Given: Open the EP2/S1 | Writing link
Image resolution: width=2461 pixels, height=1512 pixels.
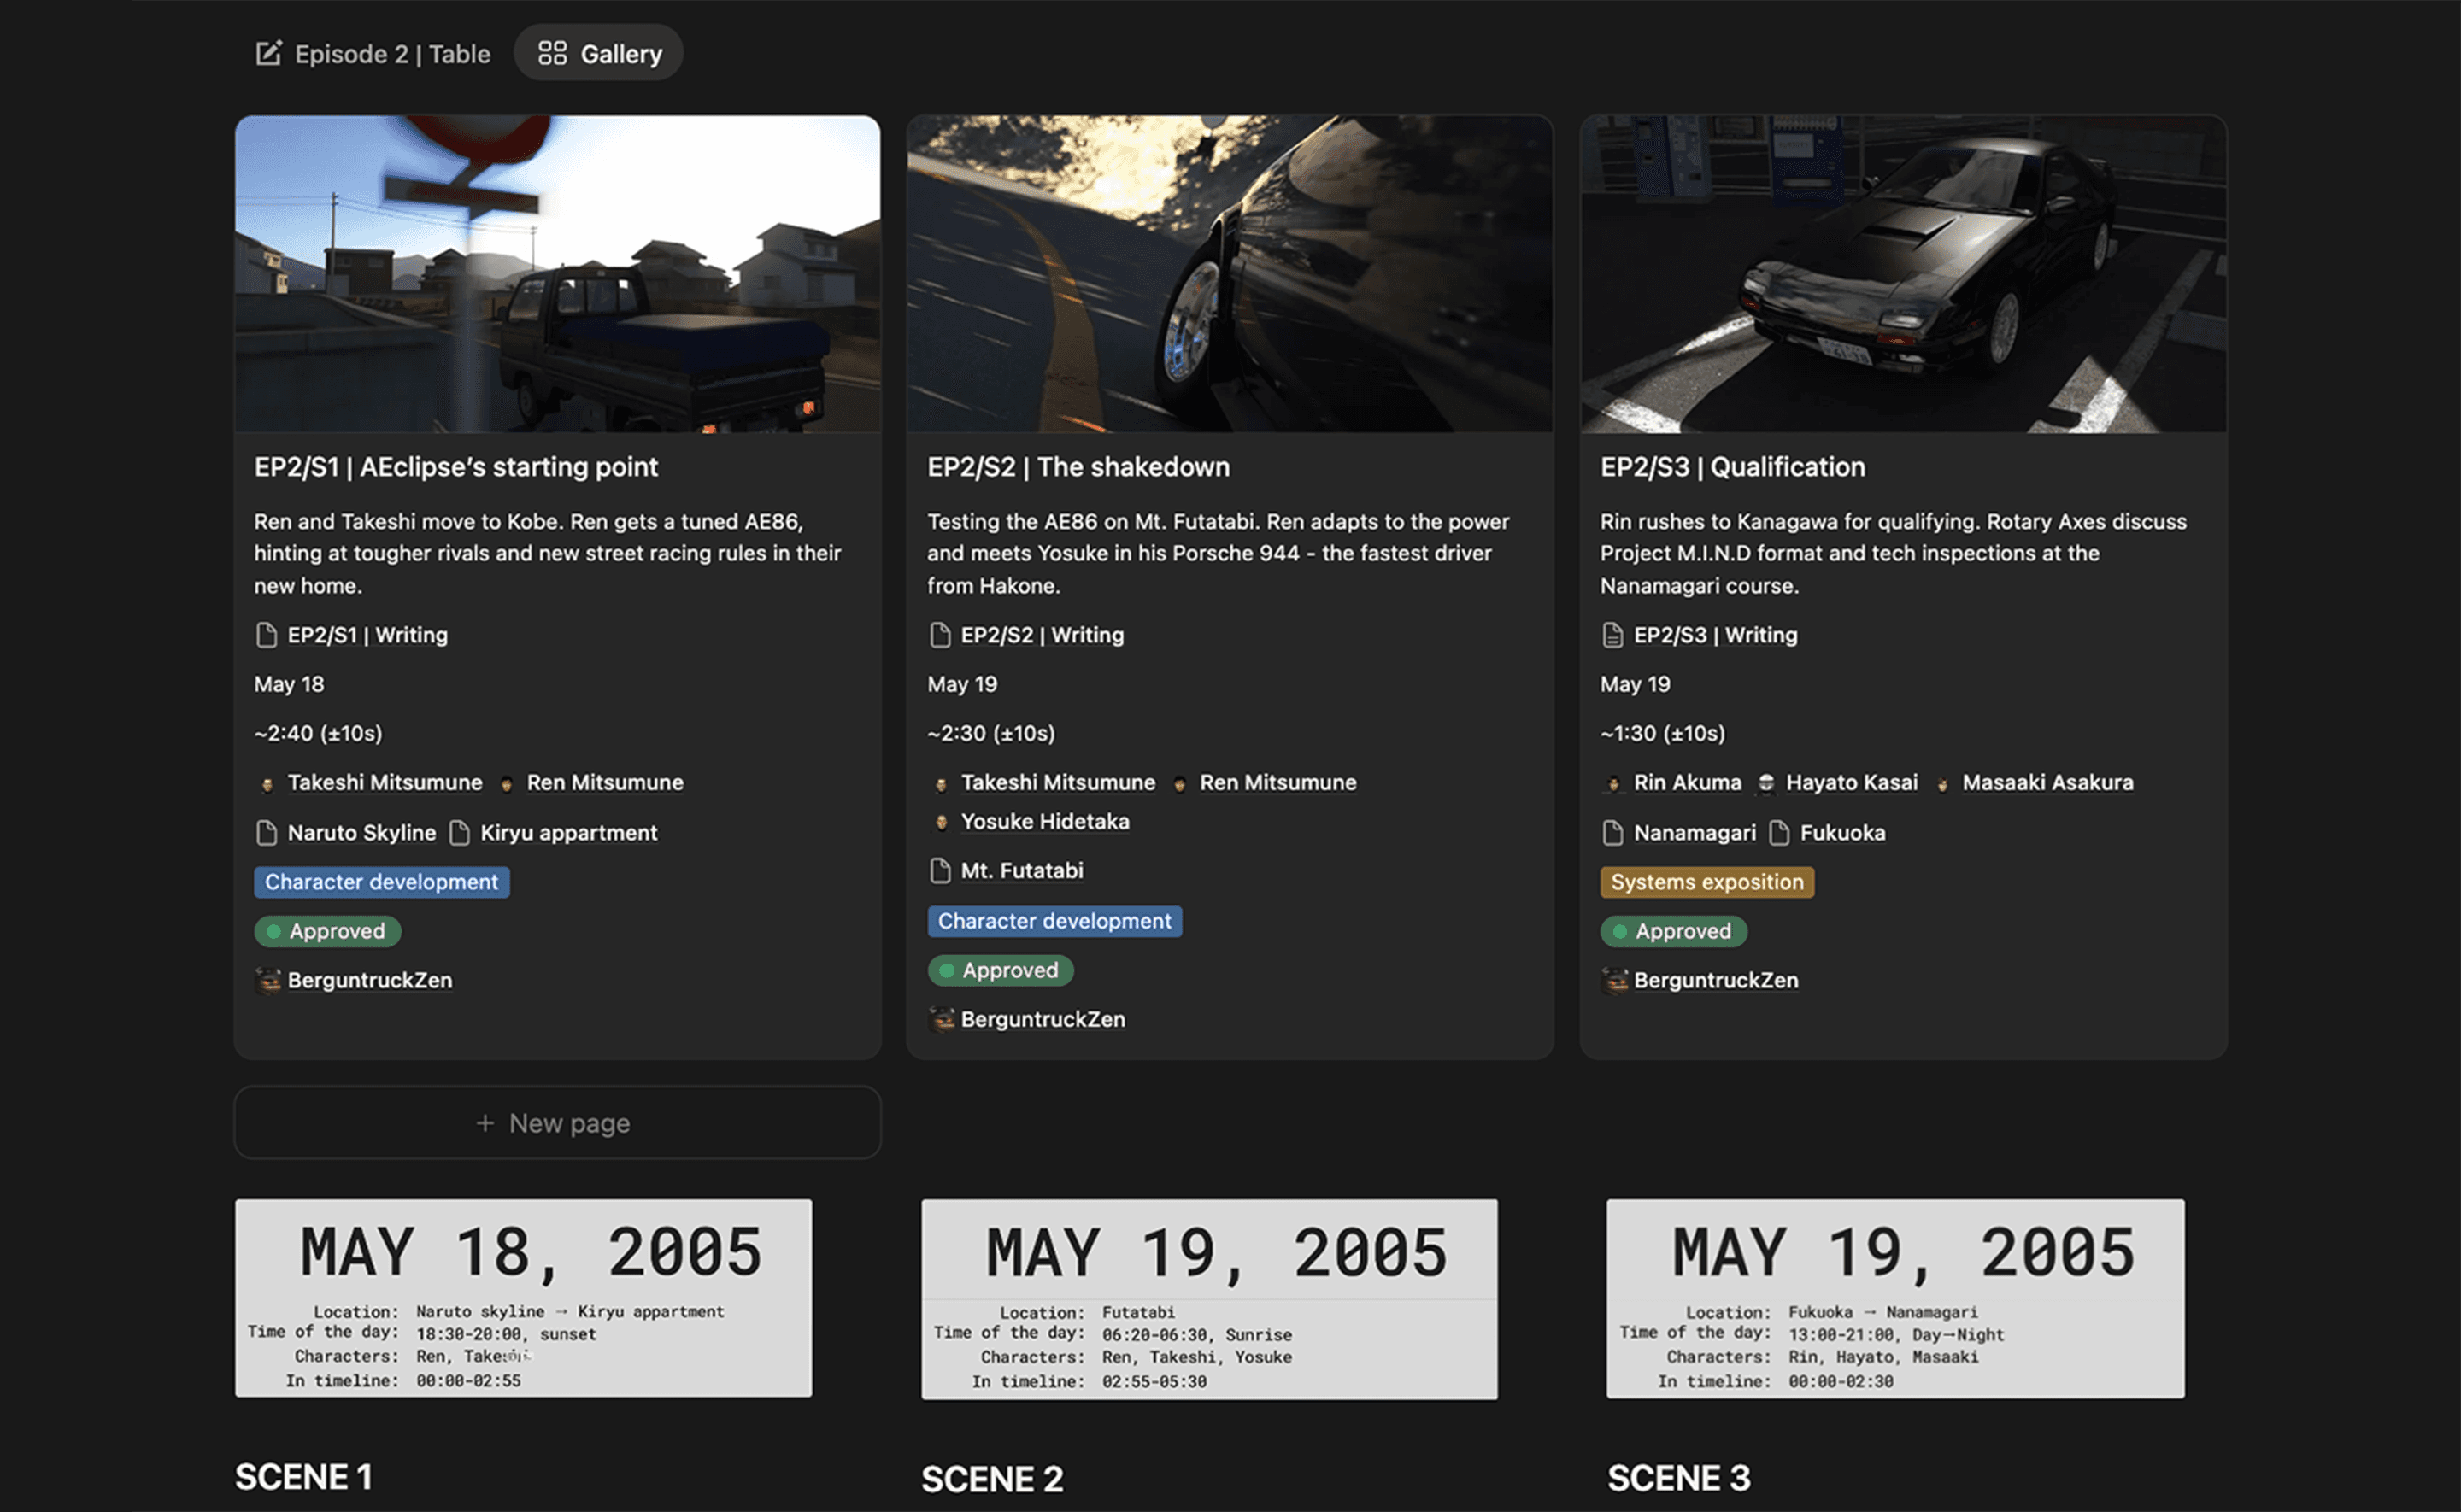Looking at the screenshot, I should 367,635.
